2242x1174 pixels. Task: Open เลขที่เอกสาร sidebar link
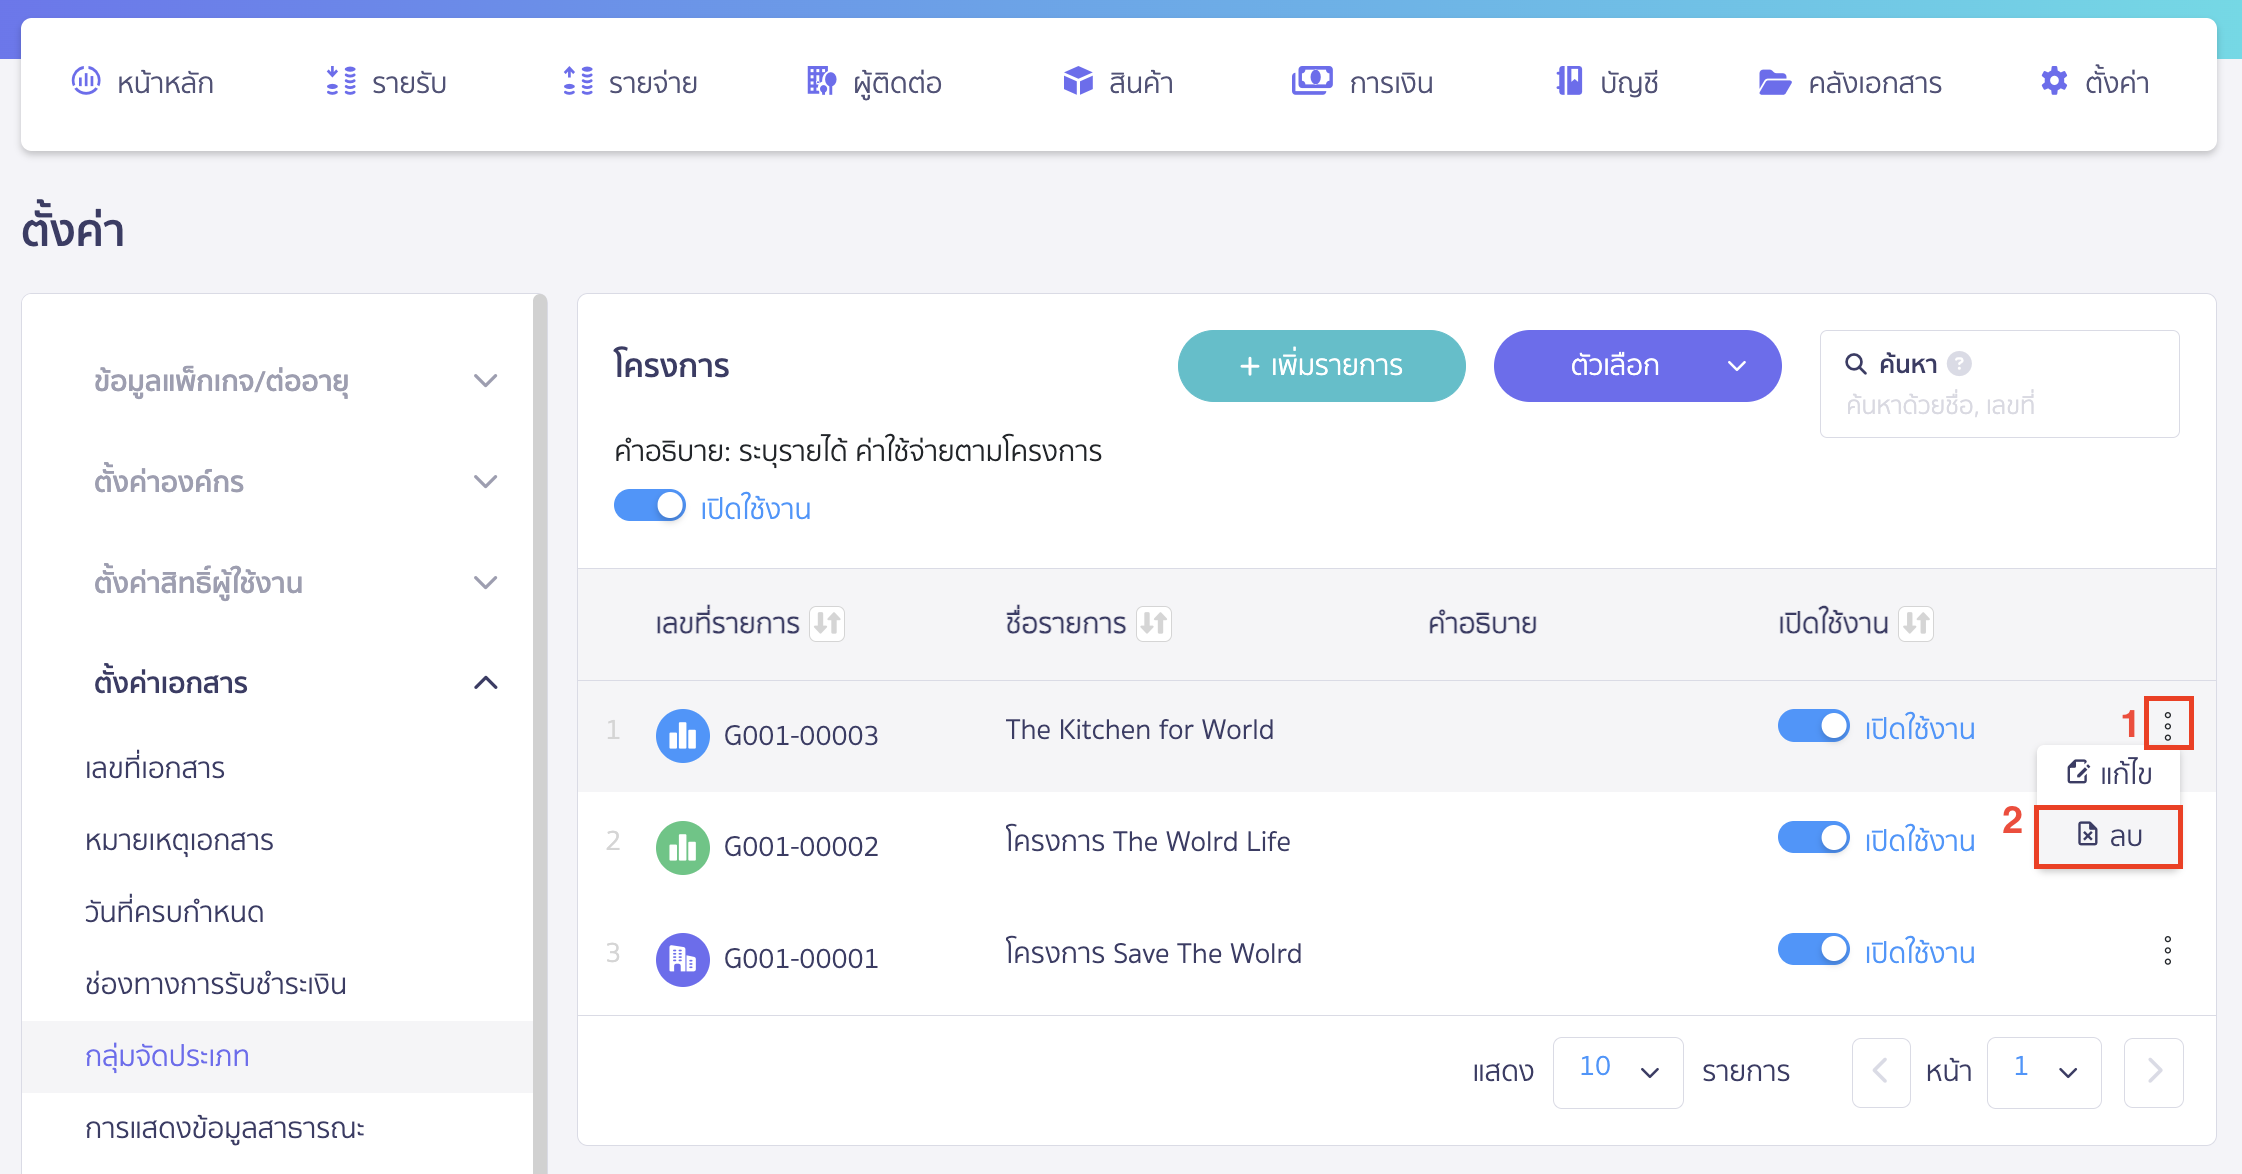(155, 768)
